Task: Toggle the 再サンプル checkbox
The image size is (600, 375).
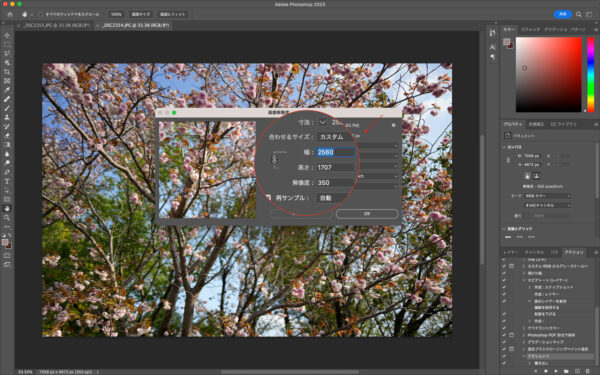Action: click(268, 198)
